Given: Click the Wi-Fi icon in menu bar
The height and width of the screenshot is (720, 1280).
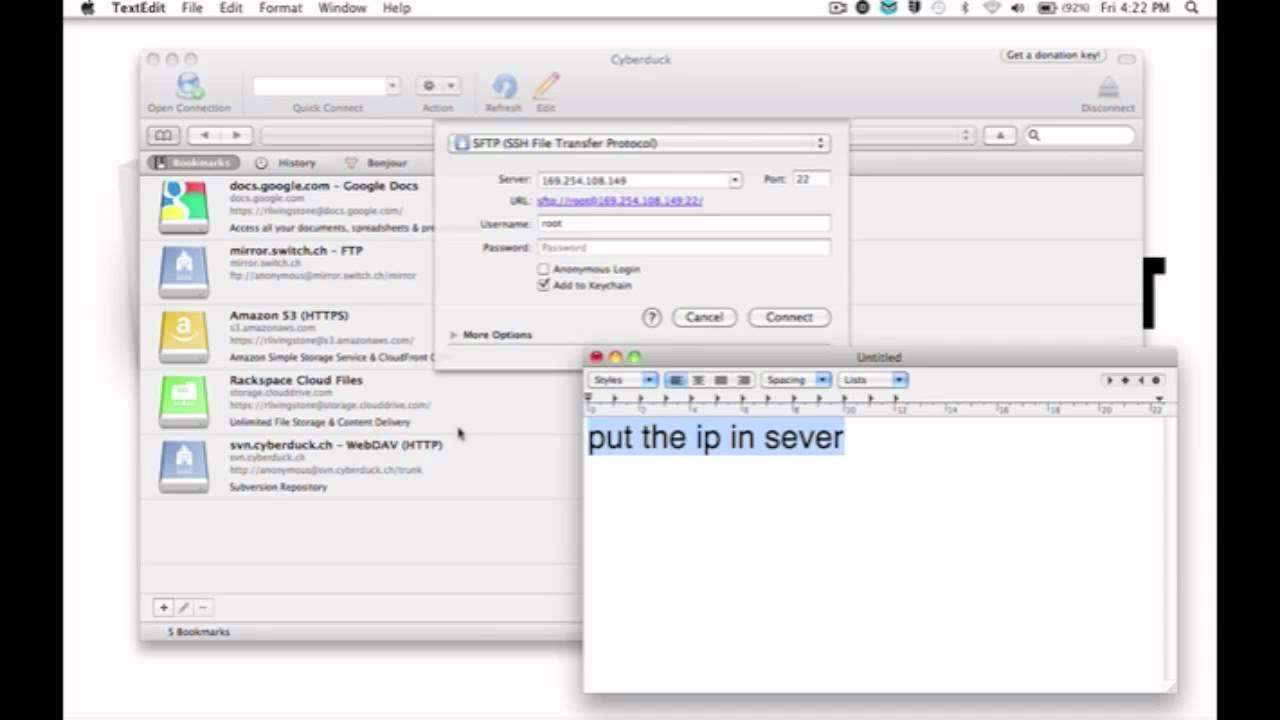Looking at the screenshot, I should (x=992, y=8).
